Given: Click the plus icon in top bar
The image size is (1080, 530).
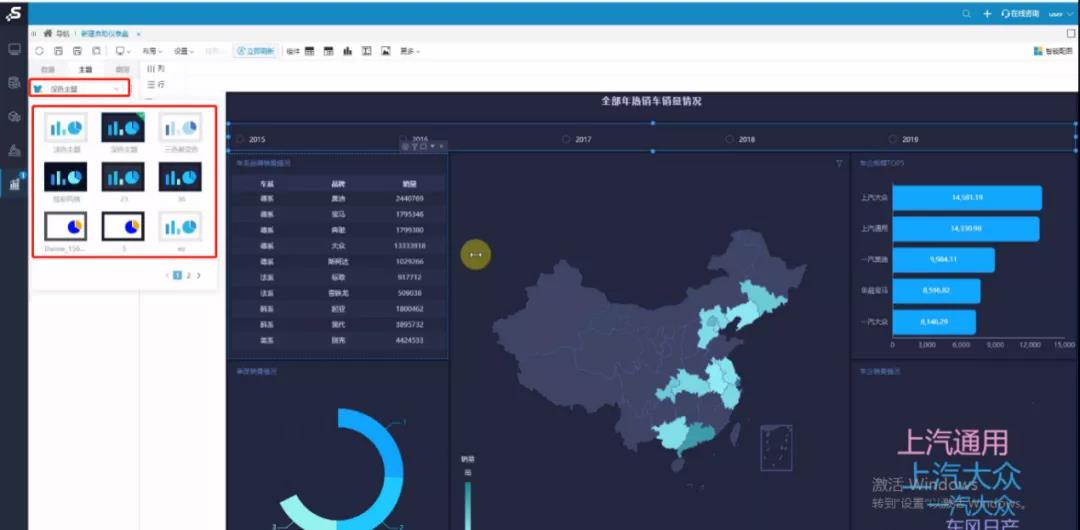Looking at the screenshot, I should tap(987, 14).
